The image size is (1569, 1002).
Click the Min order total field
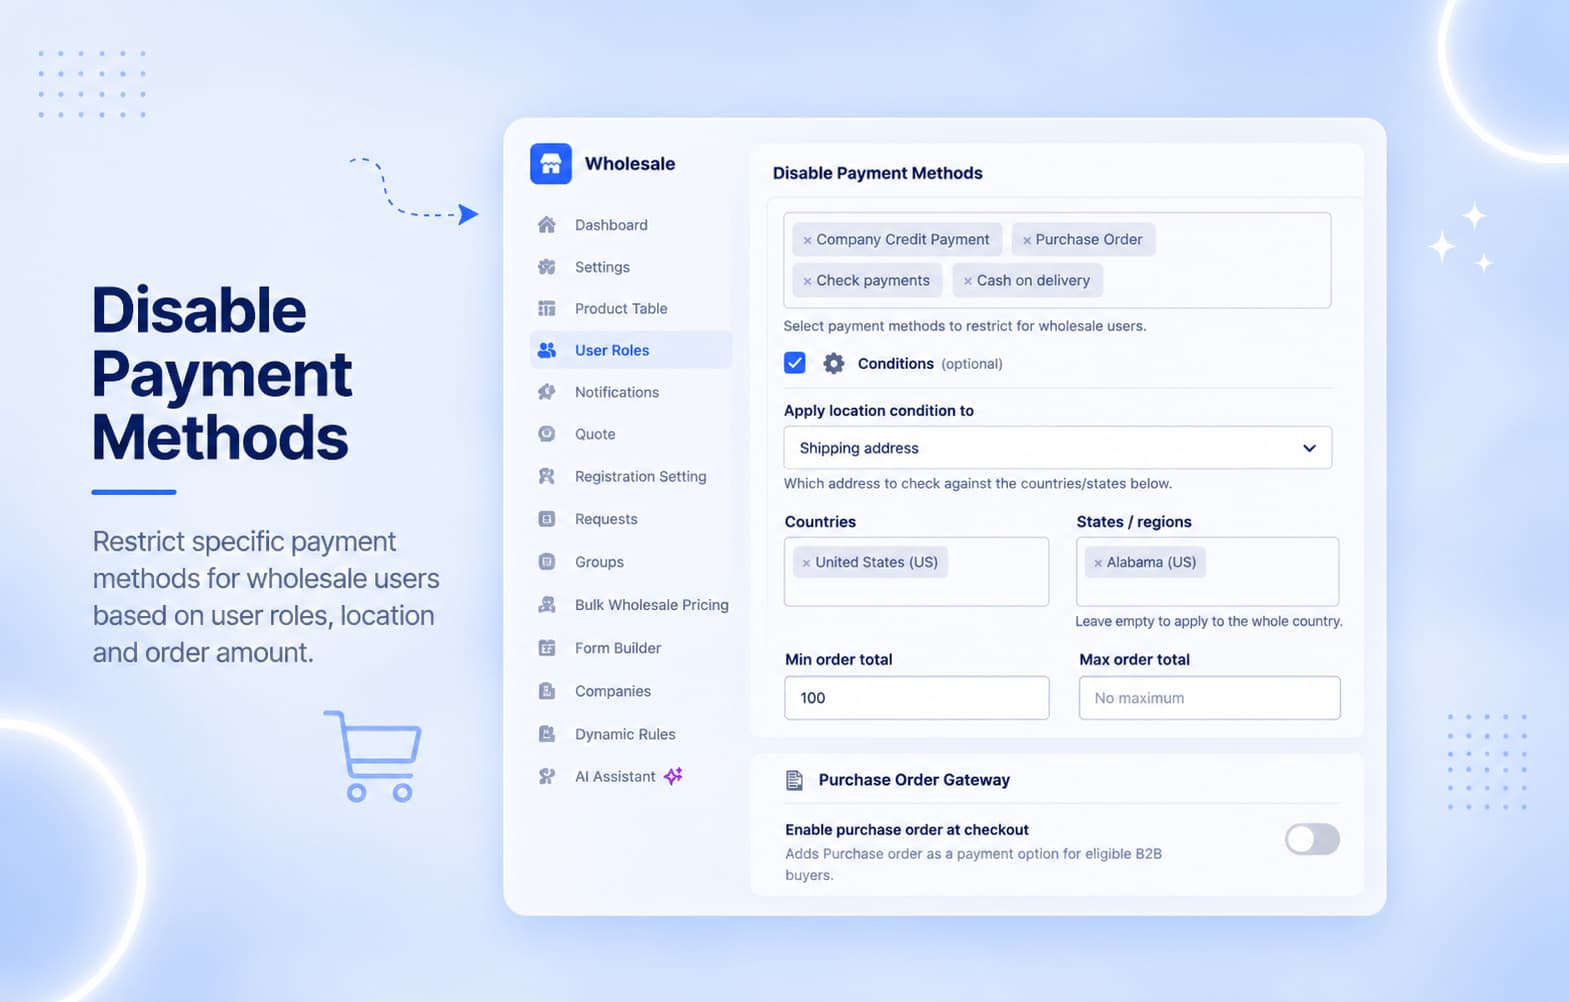917,698
